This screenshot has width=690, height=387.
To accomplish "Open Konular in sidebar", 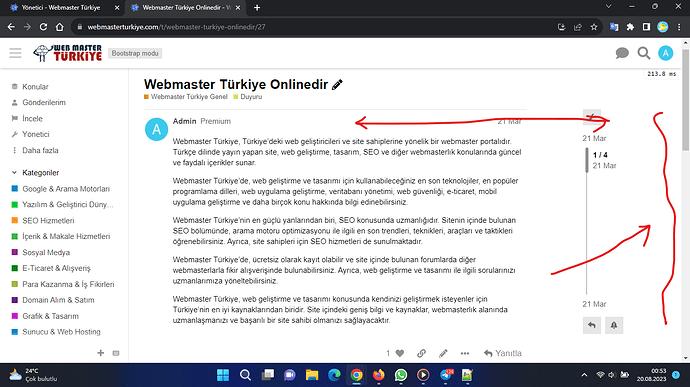I will (x=35, y=87).
